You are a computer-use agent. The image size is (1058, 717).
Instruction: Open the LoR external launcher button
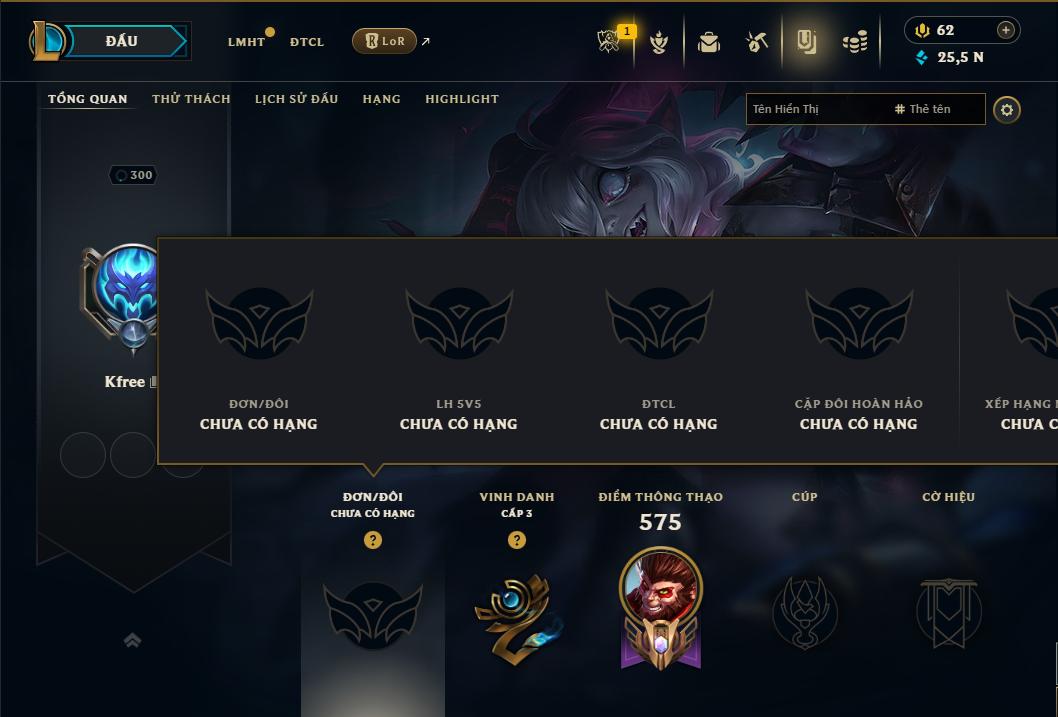tap(384, 41)
